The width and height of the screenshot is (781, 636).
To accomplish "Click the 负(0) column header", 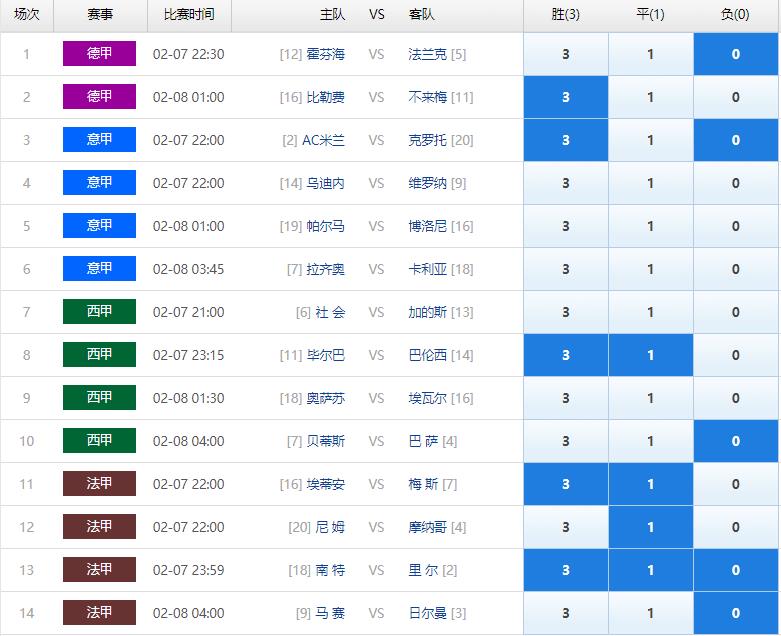I will (735, 14).
